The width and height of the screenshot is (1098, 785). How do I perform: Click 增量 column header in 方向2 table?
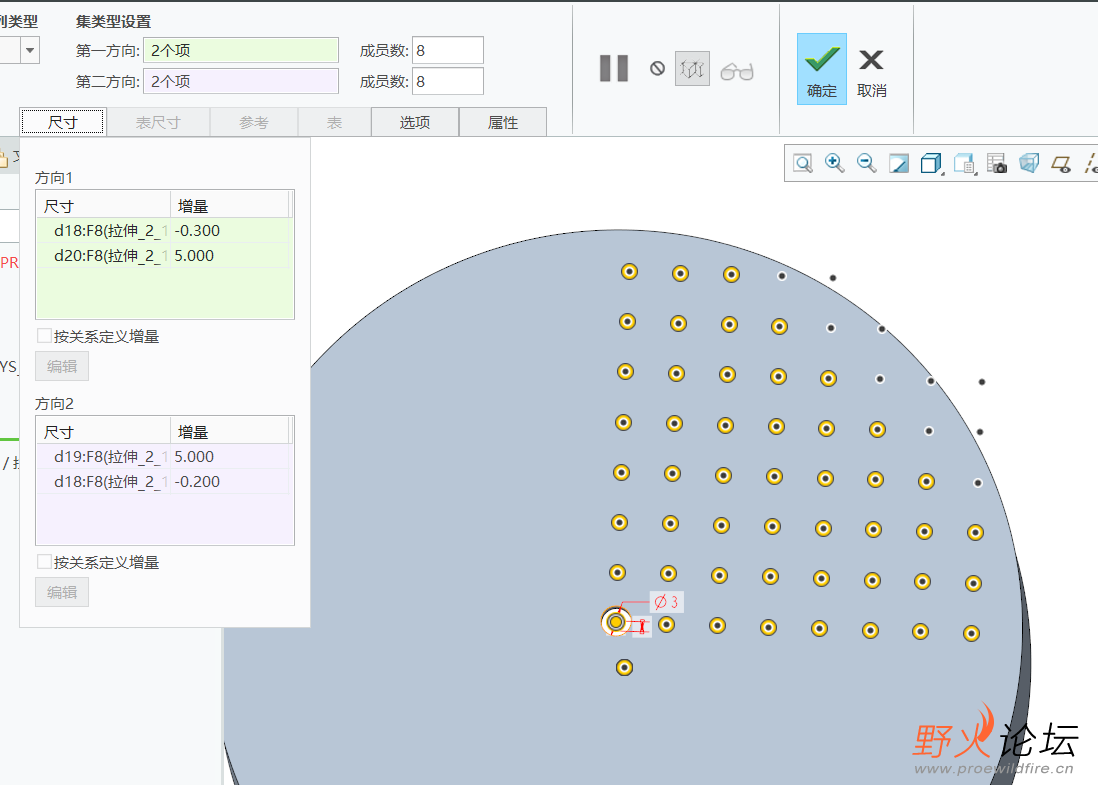tap(230, 432)
